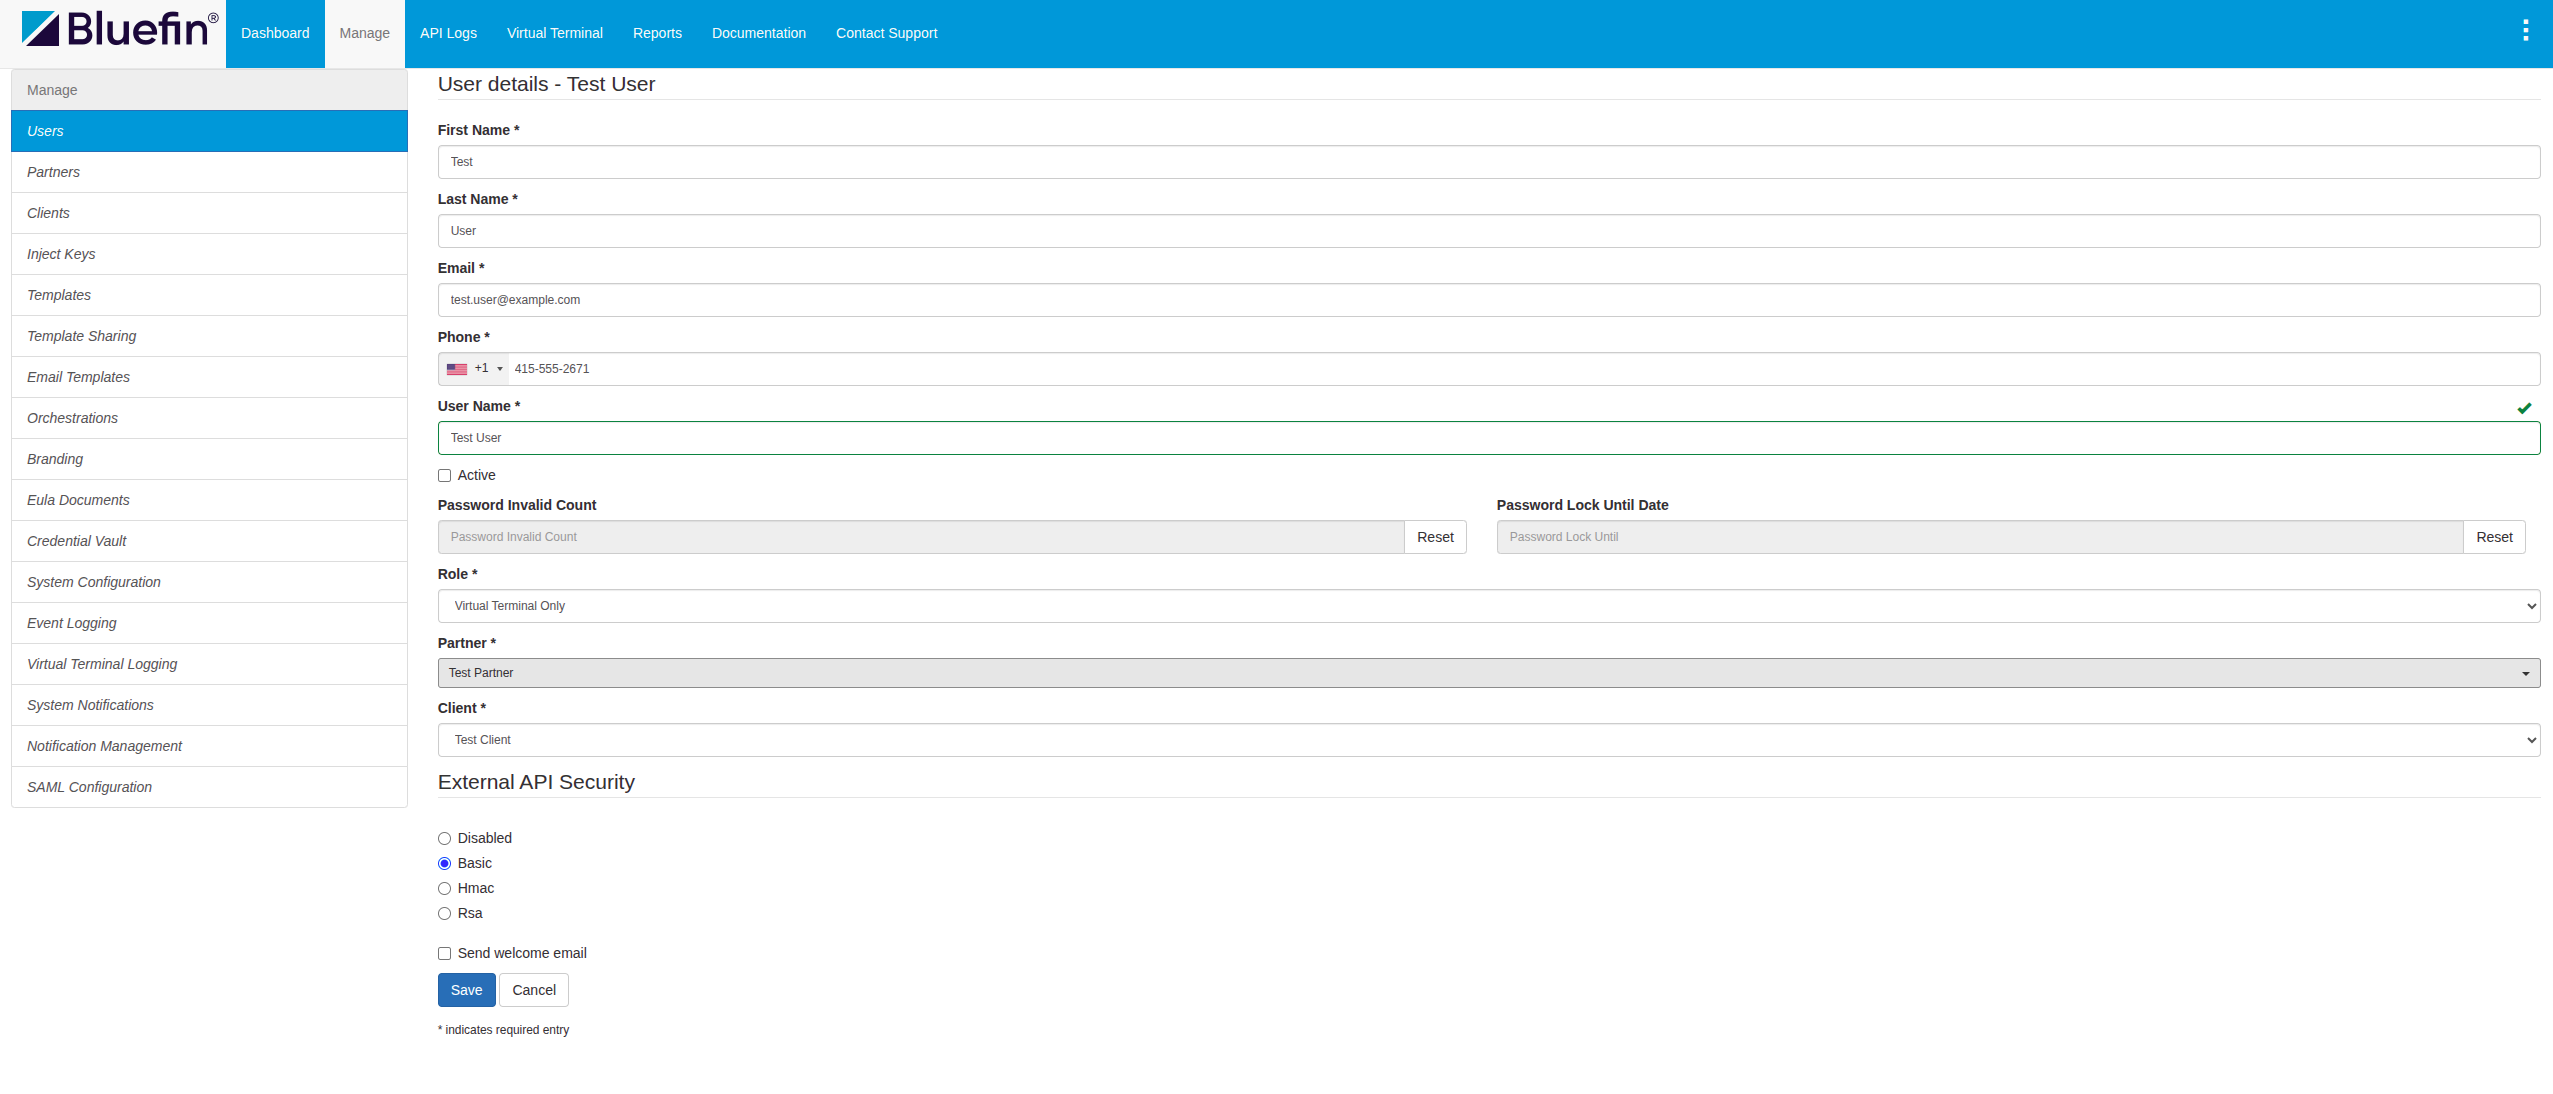This screenshot has width=2553, height=1094.
Task: Click the green username validation checkmark
Action: pyautogui.click(x=2524, y=408)
